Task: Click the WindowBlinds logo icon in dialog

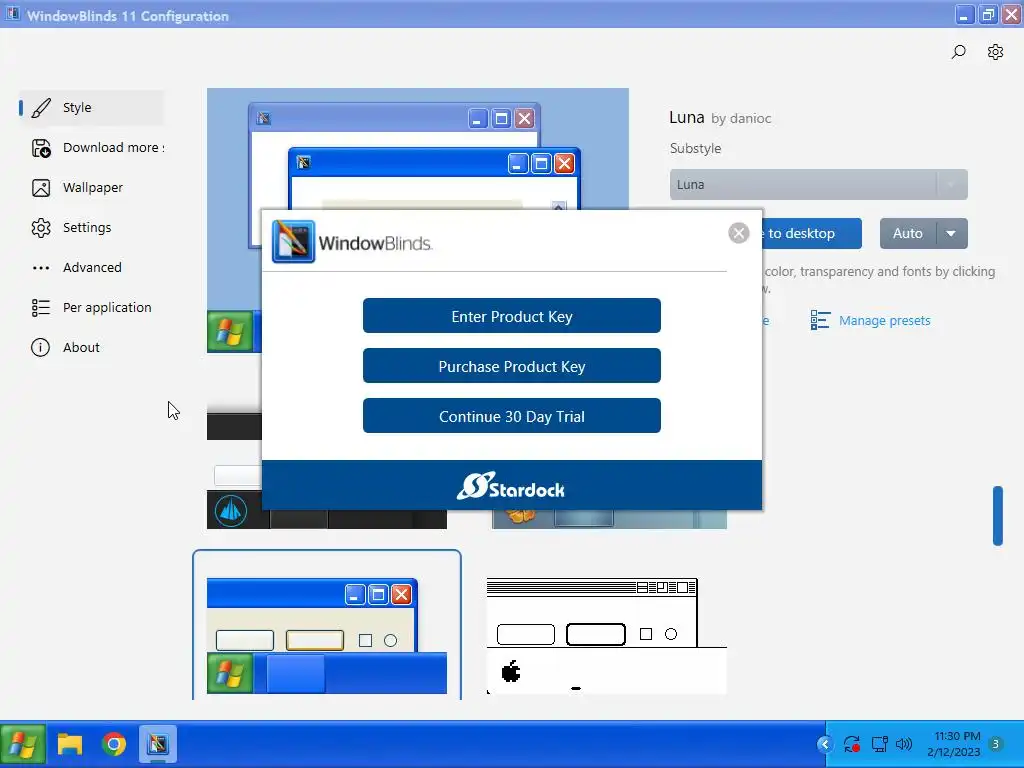Action: coord(293,242)
